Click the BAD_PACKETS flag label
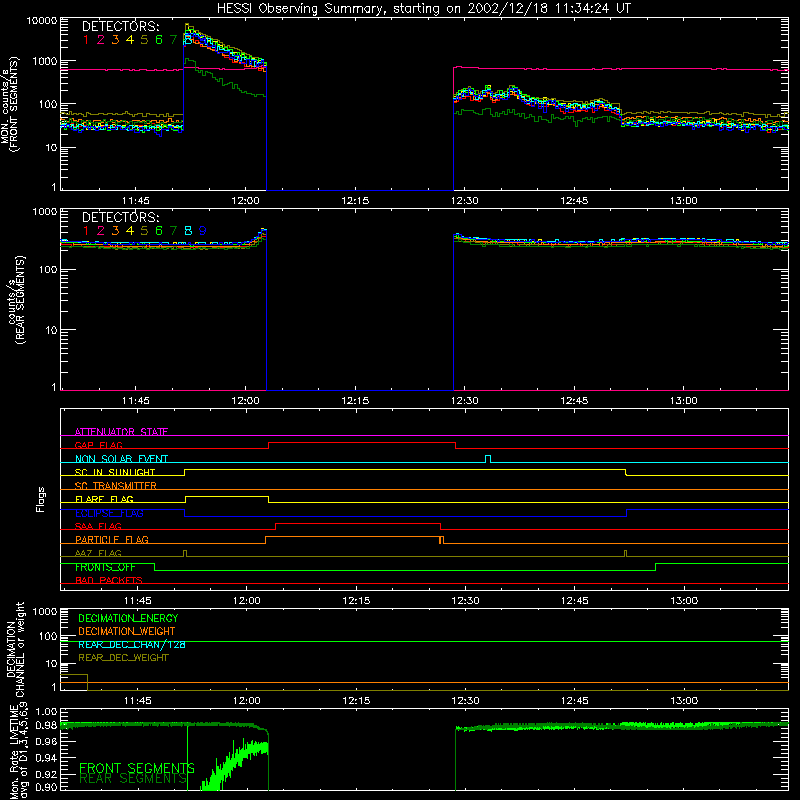Screen dimensions: 800x800 point(109,580)
